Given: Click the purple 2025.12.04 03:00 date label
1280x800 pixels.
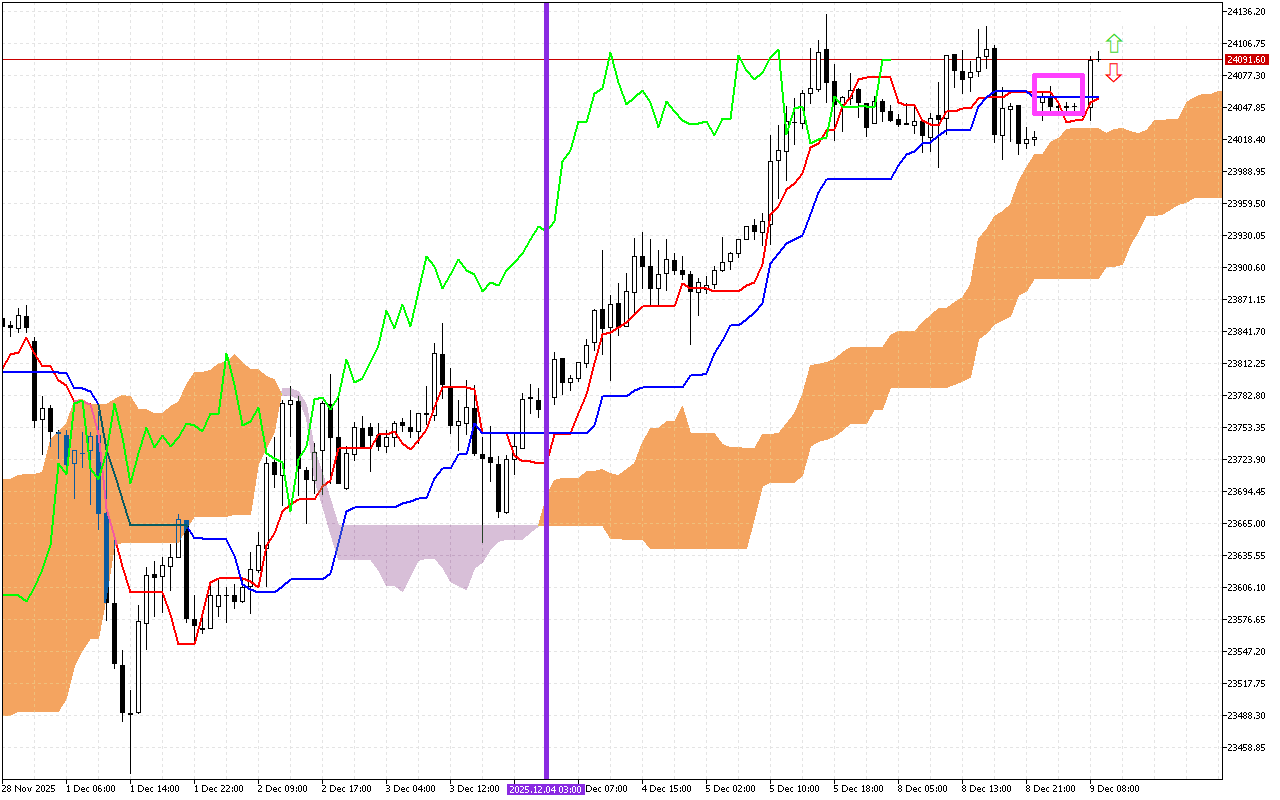Looking at the screenshot, I should (545, 789).
